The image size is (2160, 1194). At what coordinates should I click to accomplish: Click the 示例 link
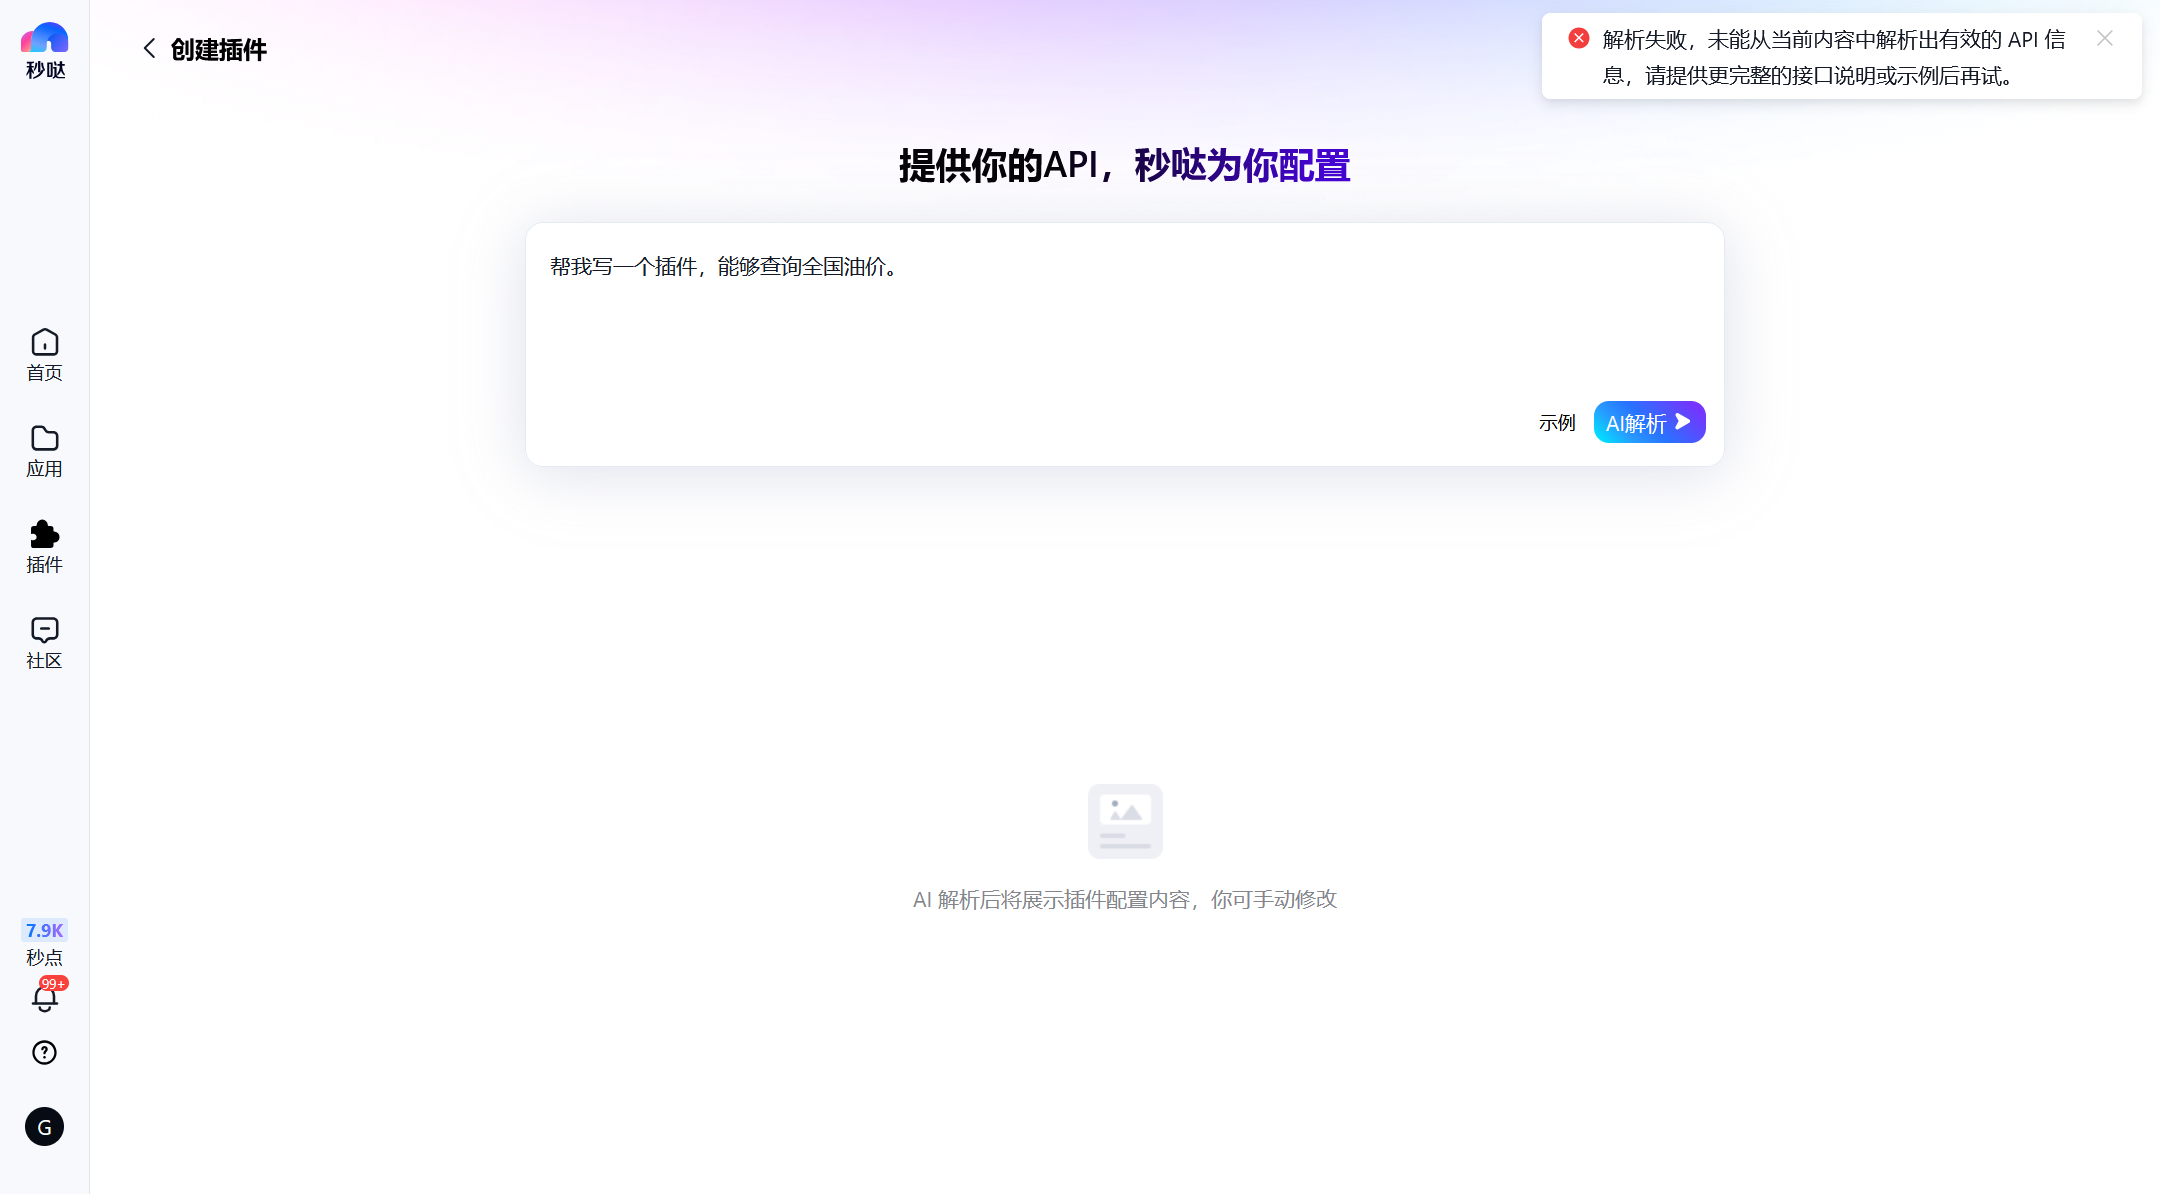pos(1557,423)
